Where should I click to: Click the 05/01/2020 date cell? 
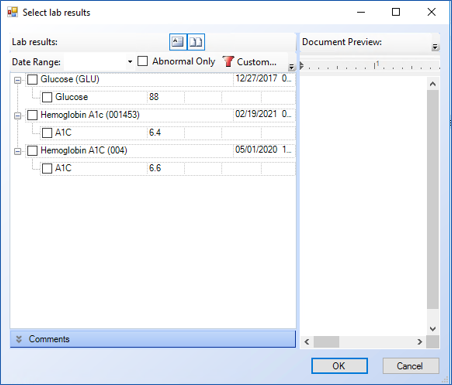coord(264,150)
